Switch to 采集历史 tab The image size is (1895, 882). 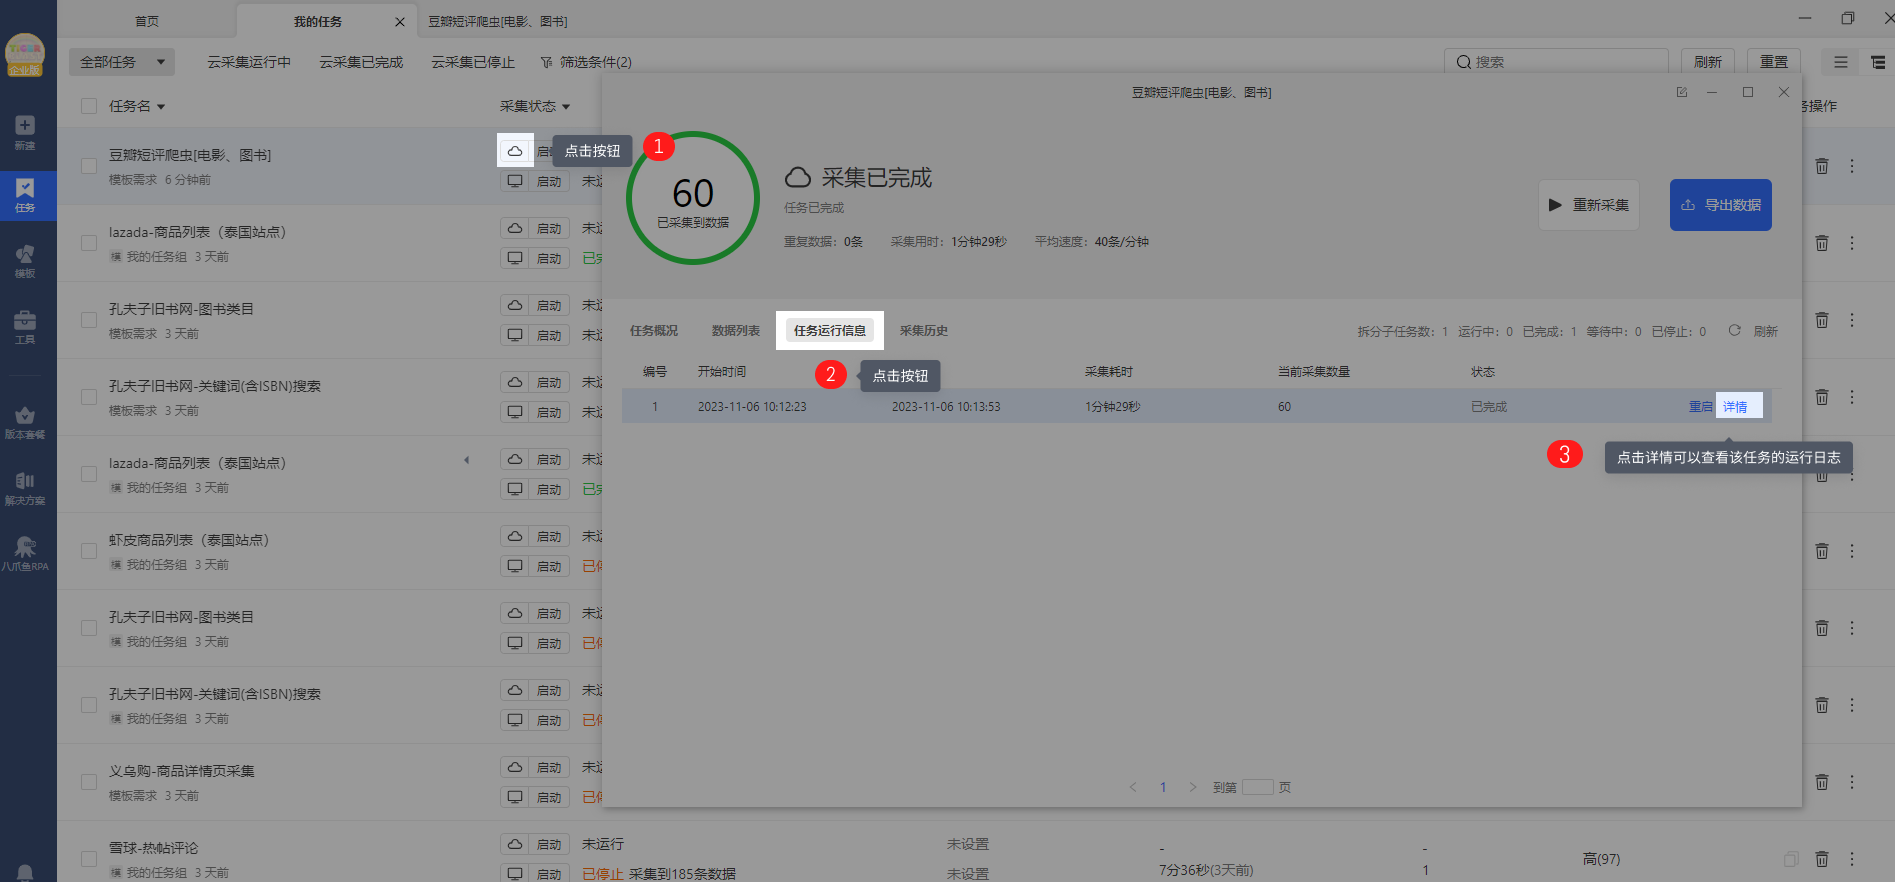[x=924, y=331]
